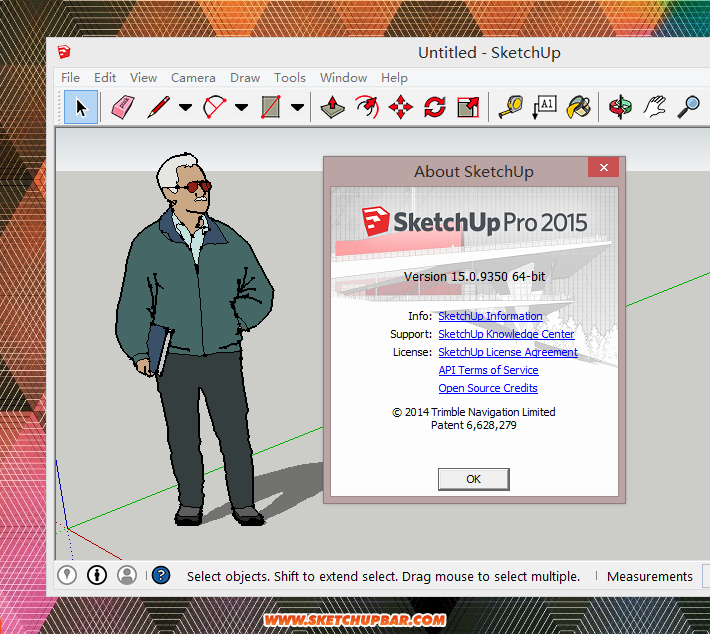Confirm with the OK button

pos(474,479)
